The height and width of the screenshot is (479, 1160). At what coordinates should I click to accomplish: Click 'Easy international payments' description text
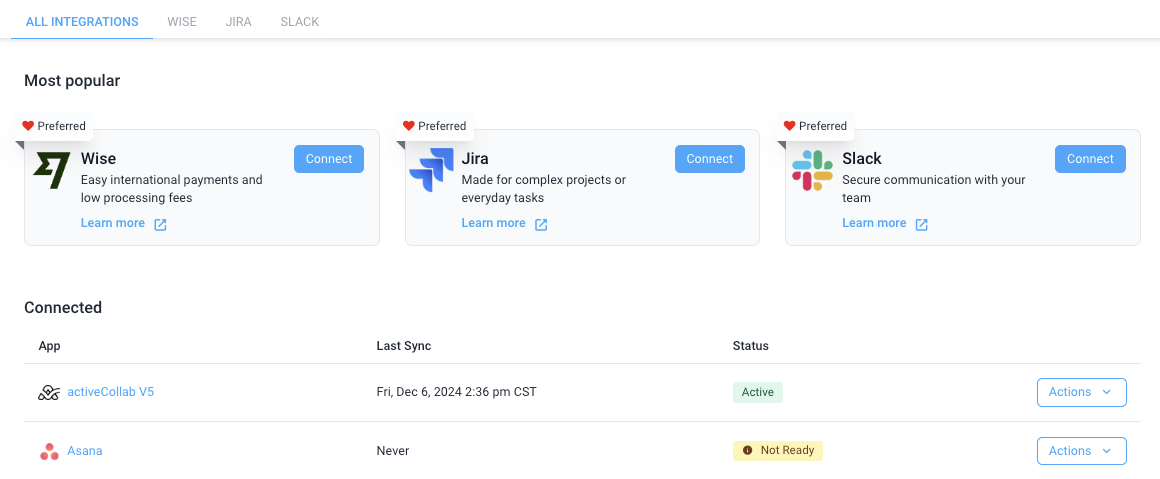pyautogui.click(x=172, y=189)
